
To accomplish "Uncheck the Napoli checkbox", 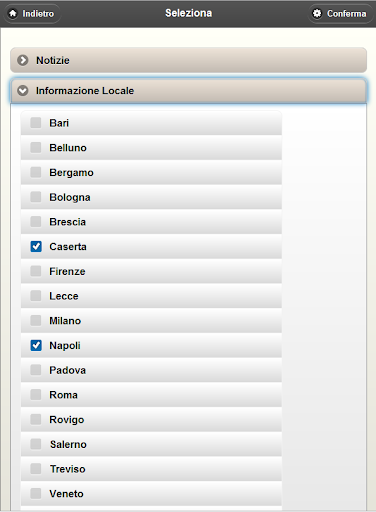I will click(x=36, y=345).
